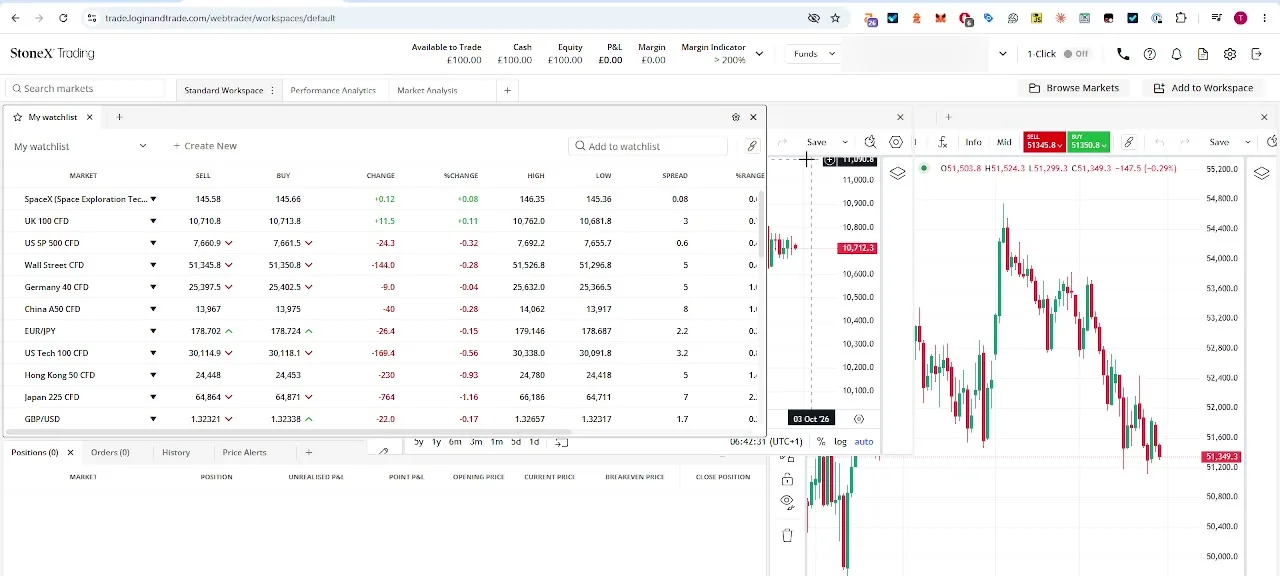Open the phone contact icon in header
The image size is (1280, 576).
point(1123,54)
